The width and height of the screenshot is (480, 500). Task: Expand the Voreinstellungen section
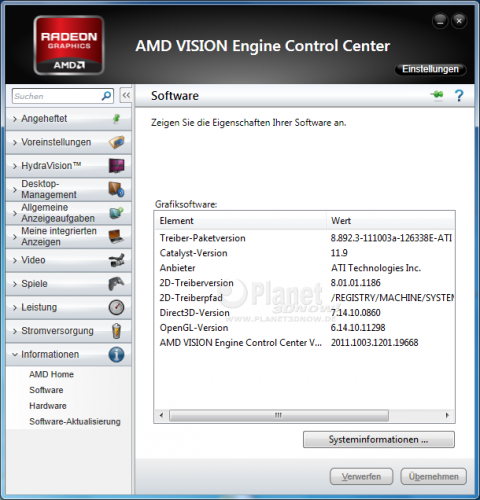pyautogui.click(x=69, y=142)
